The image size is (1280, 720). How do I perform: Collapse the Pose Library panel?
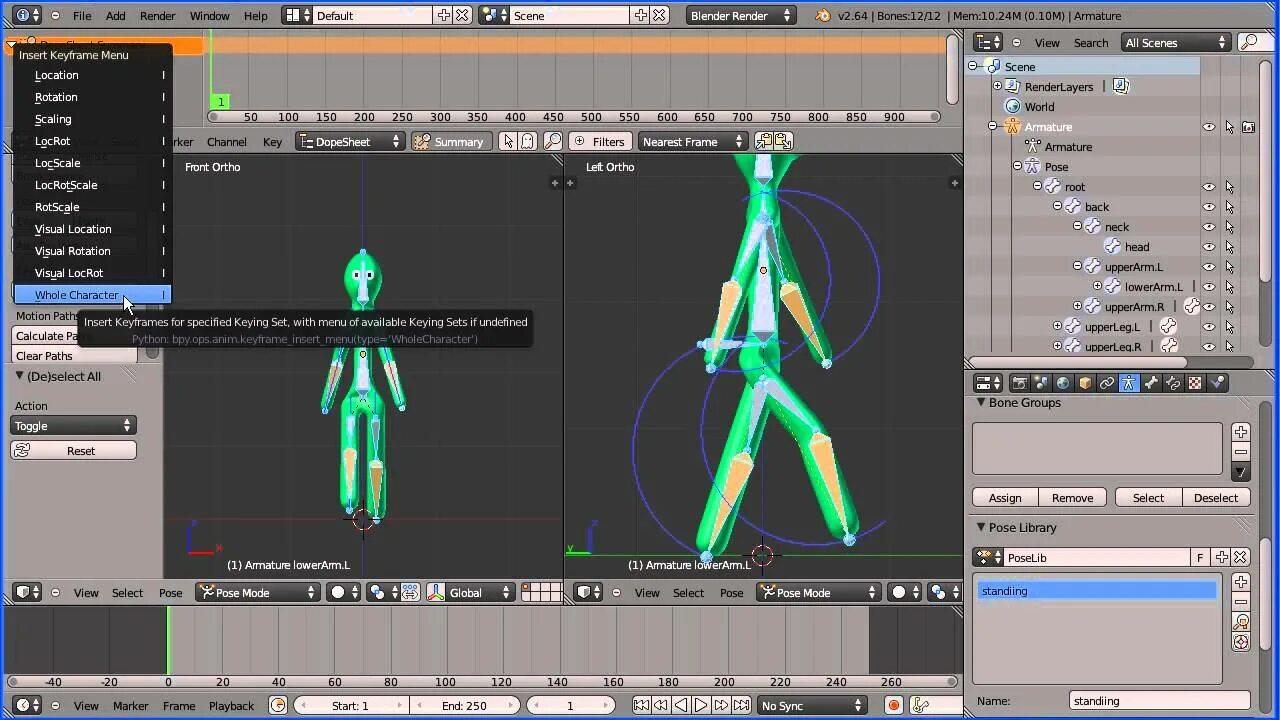[981, 527]
